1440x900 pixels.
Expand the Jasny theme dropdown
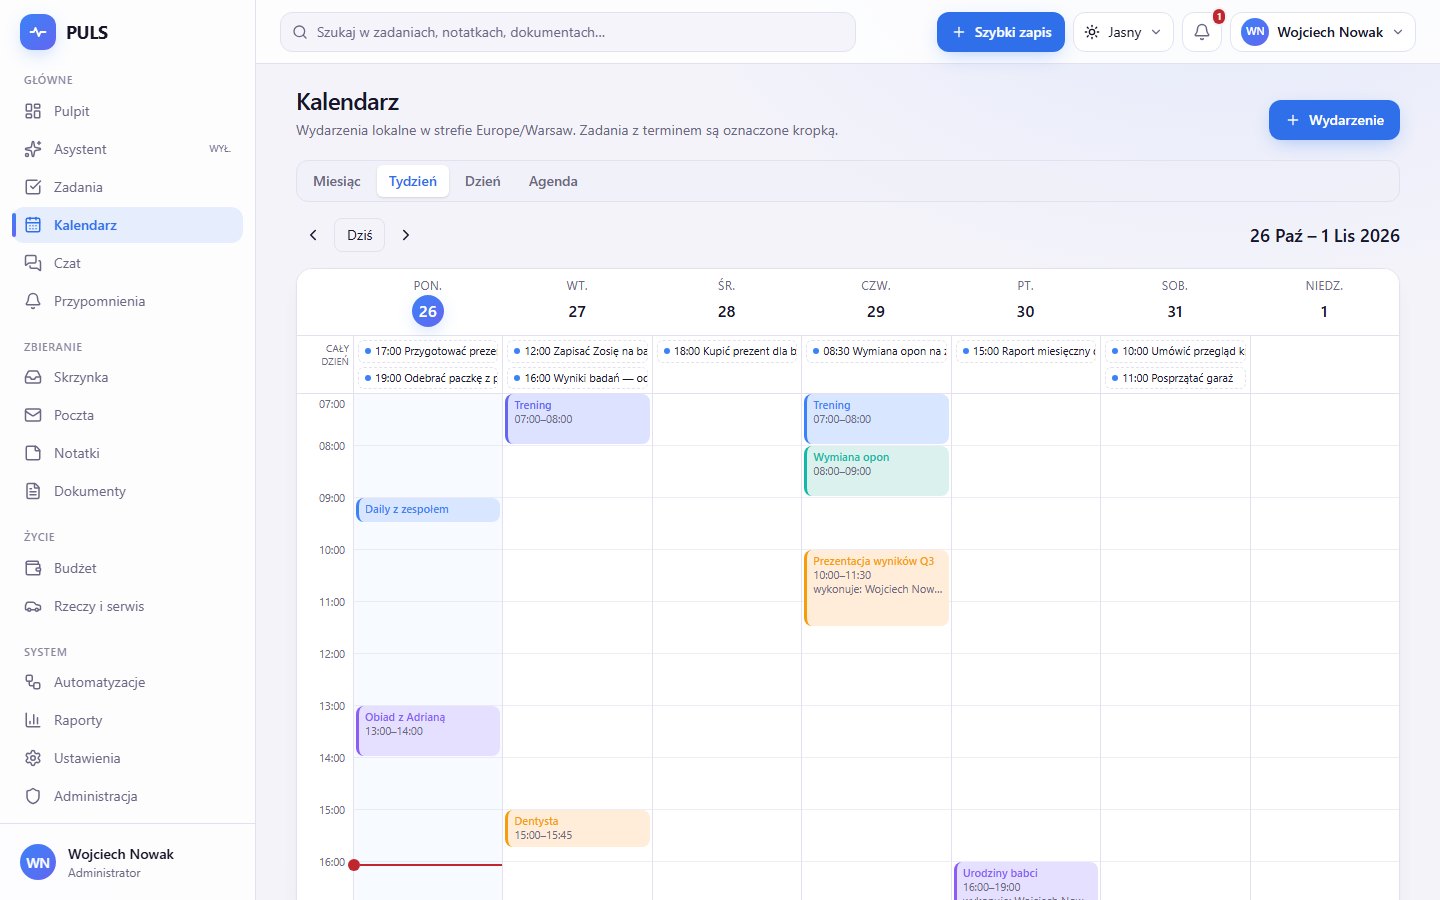pos(1123,32)
